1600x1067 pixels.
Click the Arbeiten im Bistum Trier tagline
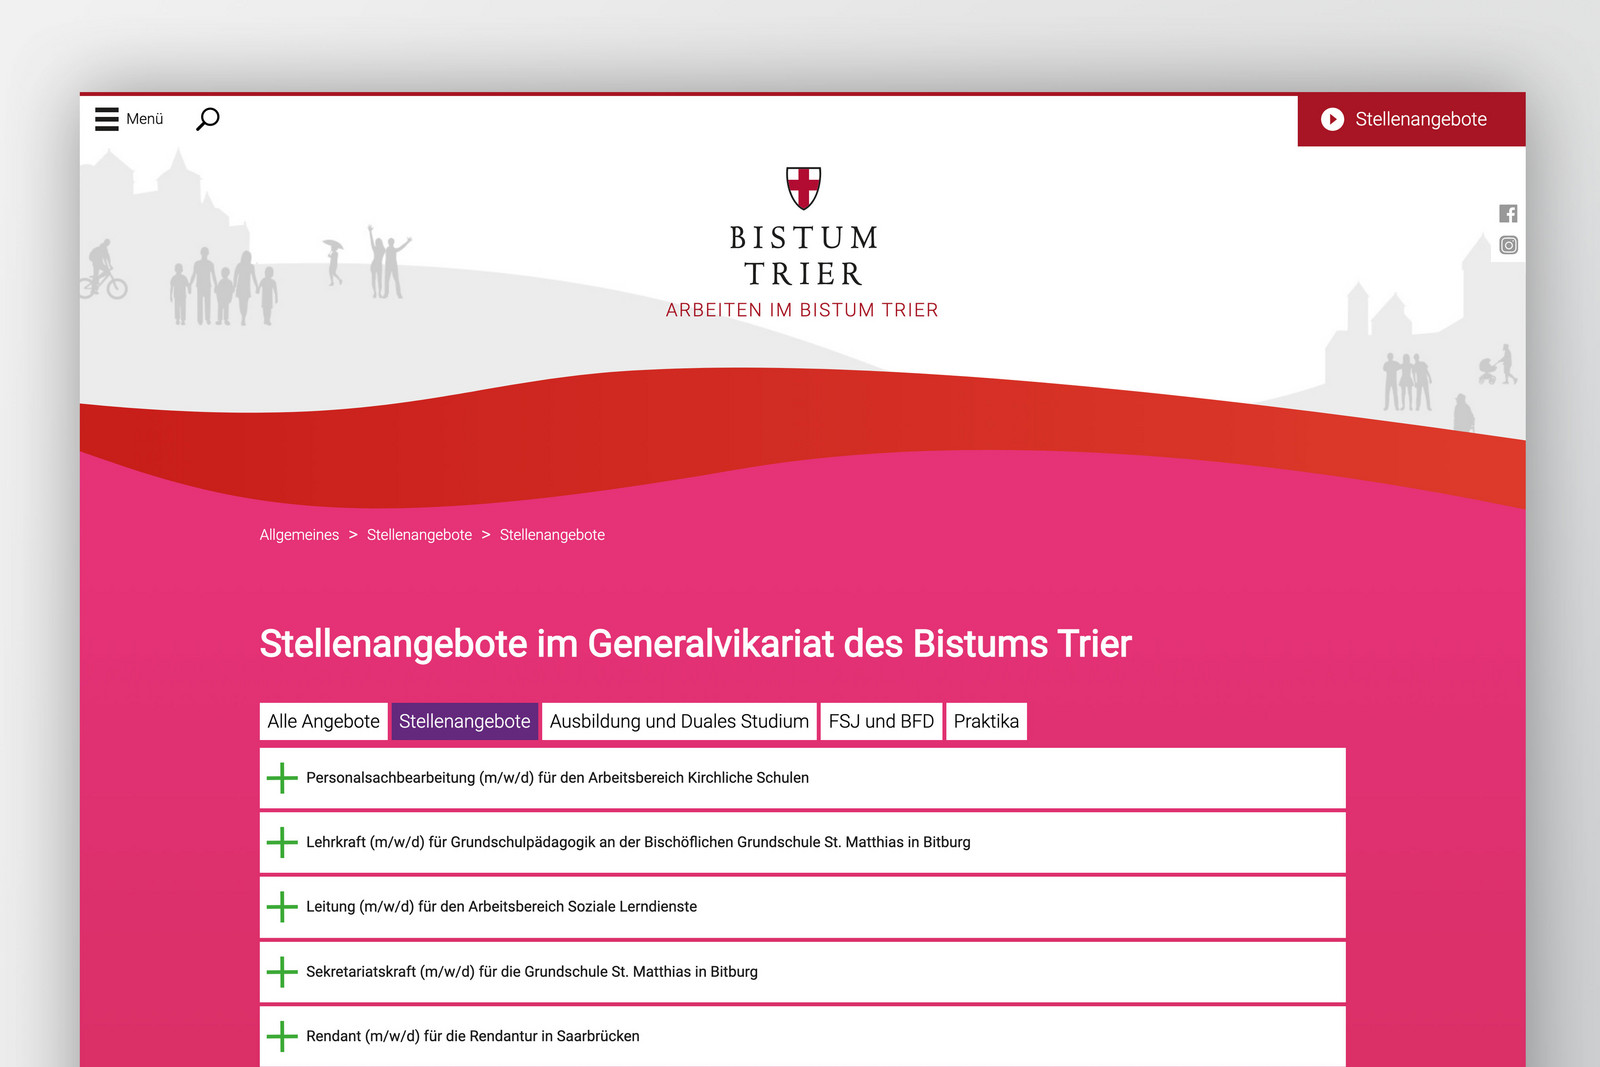(x=802, y=310)
